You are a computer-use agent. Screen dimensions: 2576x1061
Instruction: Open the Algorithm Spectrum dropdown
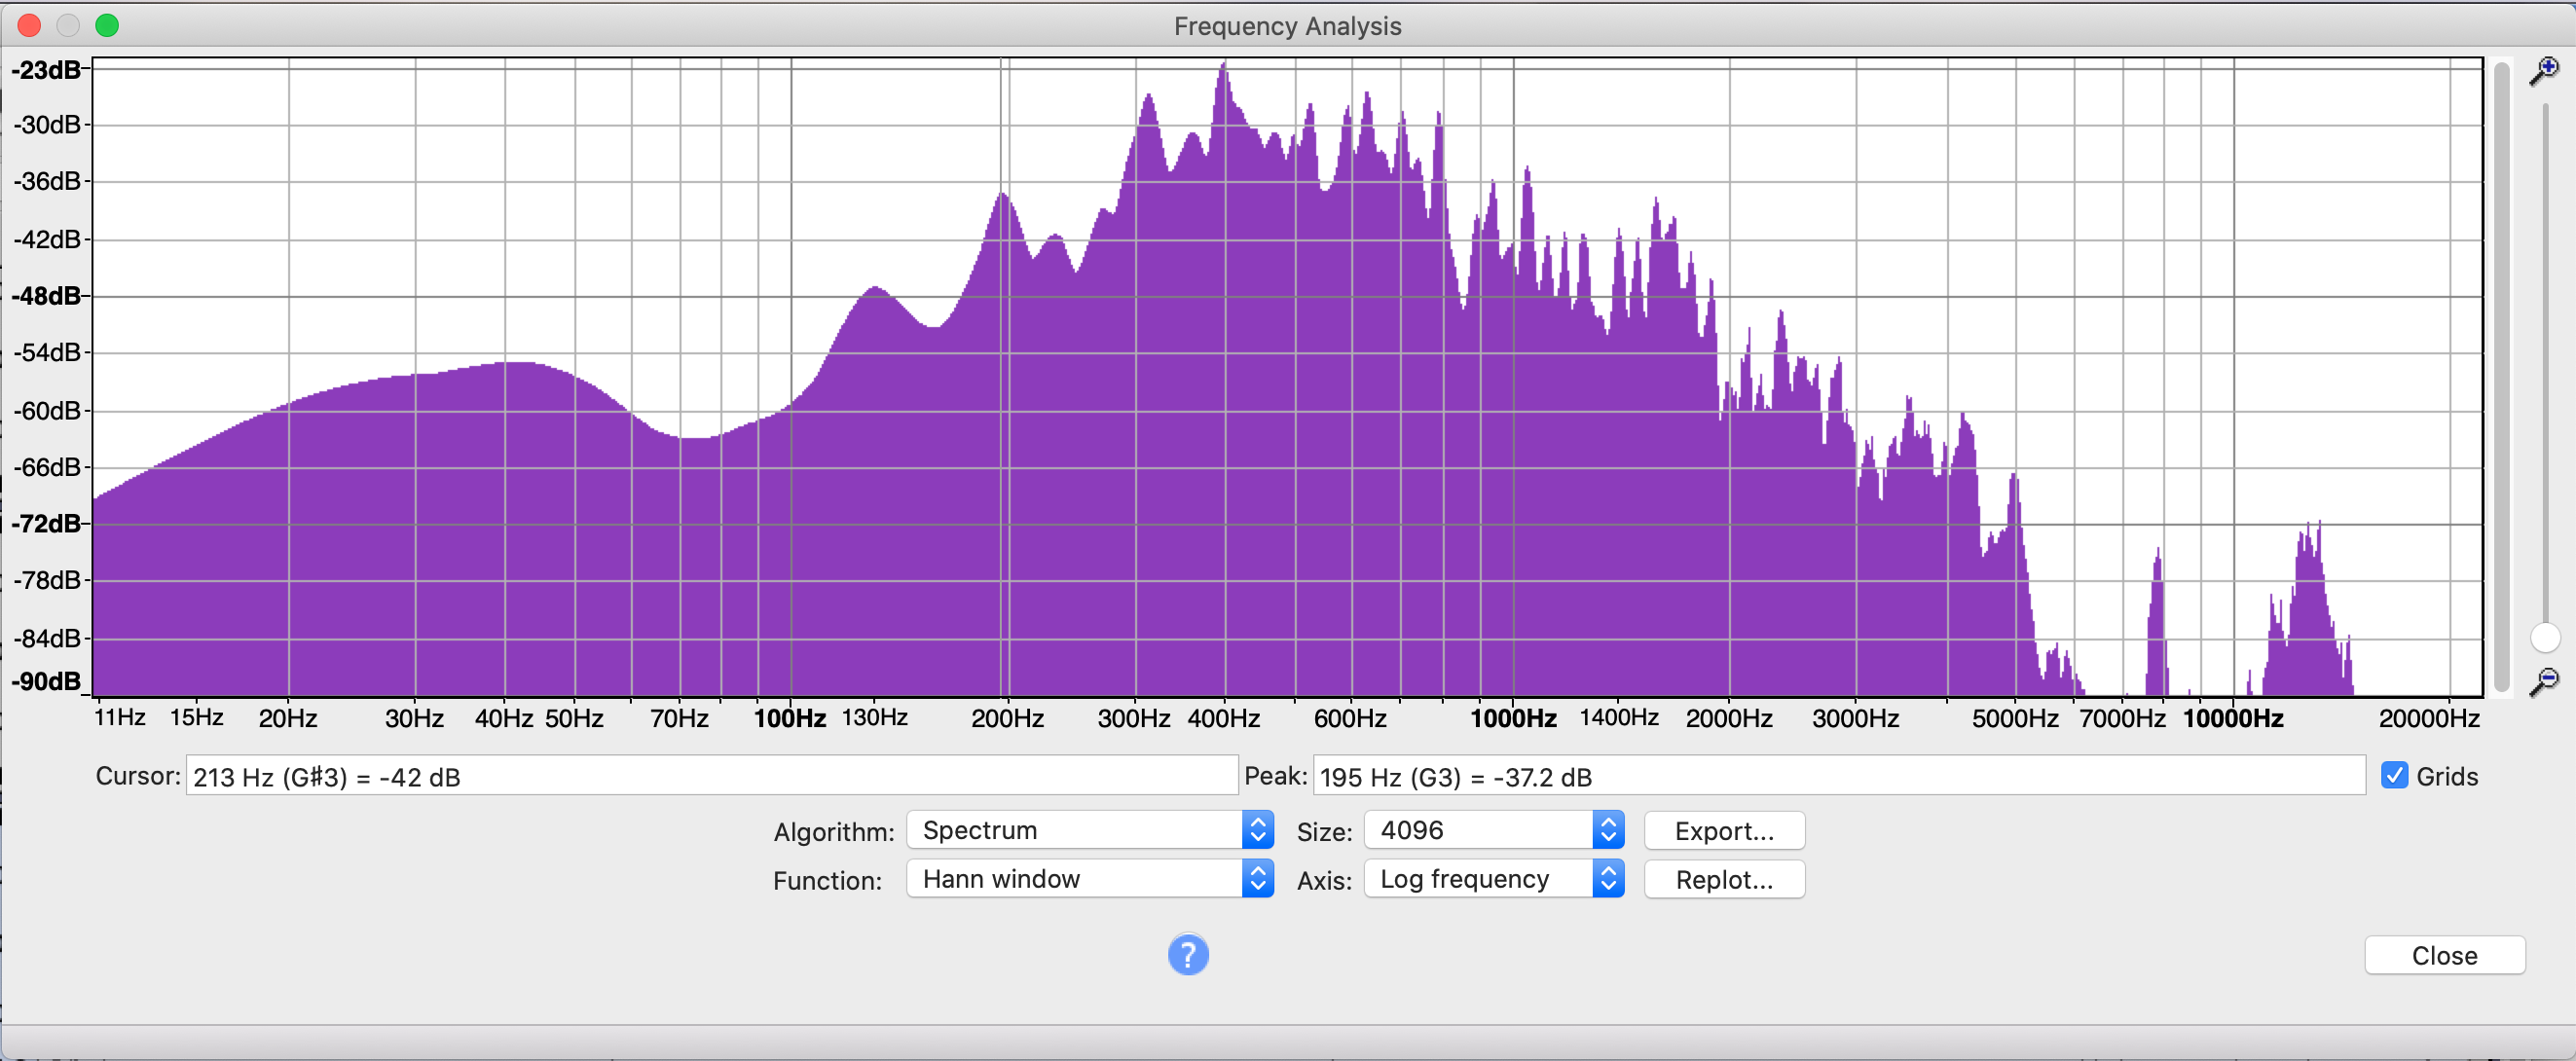coord(1089,830)
